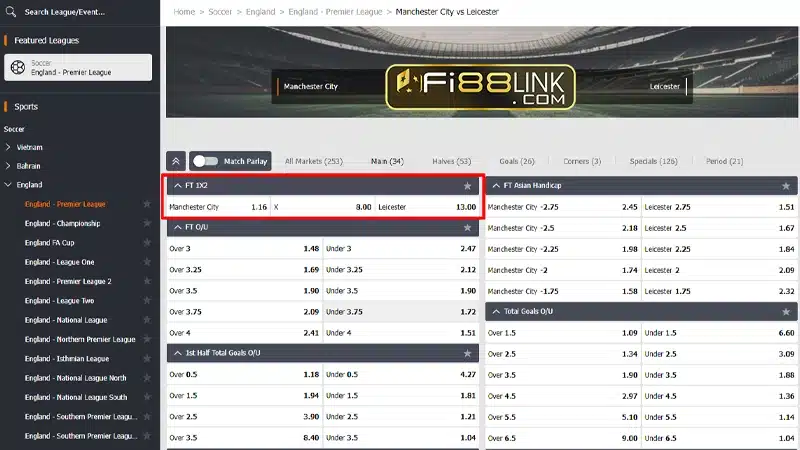Favorite the FT O/U market star
This screenshot has width=800, height=450.
click(467, 228)
